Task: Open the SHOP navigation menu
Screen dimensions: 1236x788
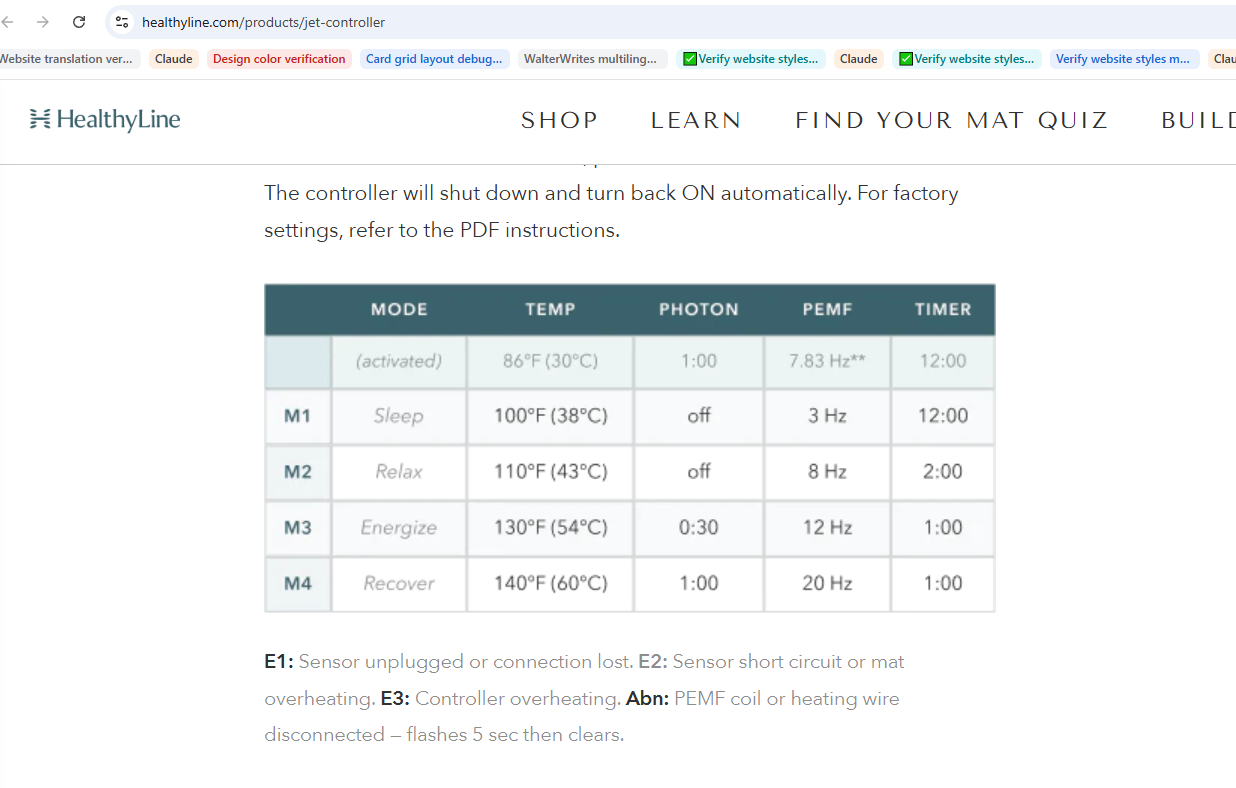Action: pos(559,121)
